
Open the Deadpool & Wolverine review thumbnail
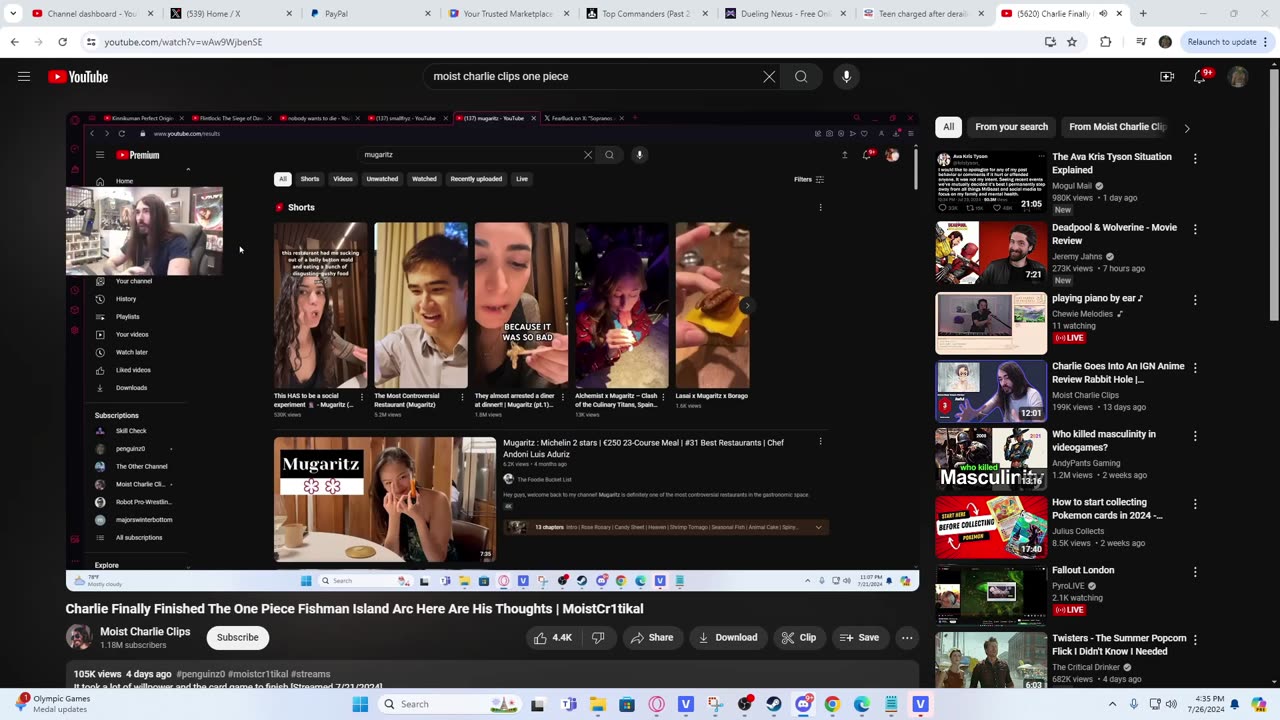click(991, 253)
